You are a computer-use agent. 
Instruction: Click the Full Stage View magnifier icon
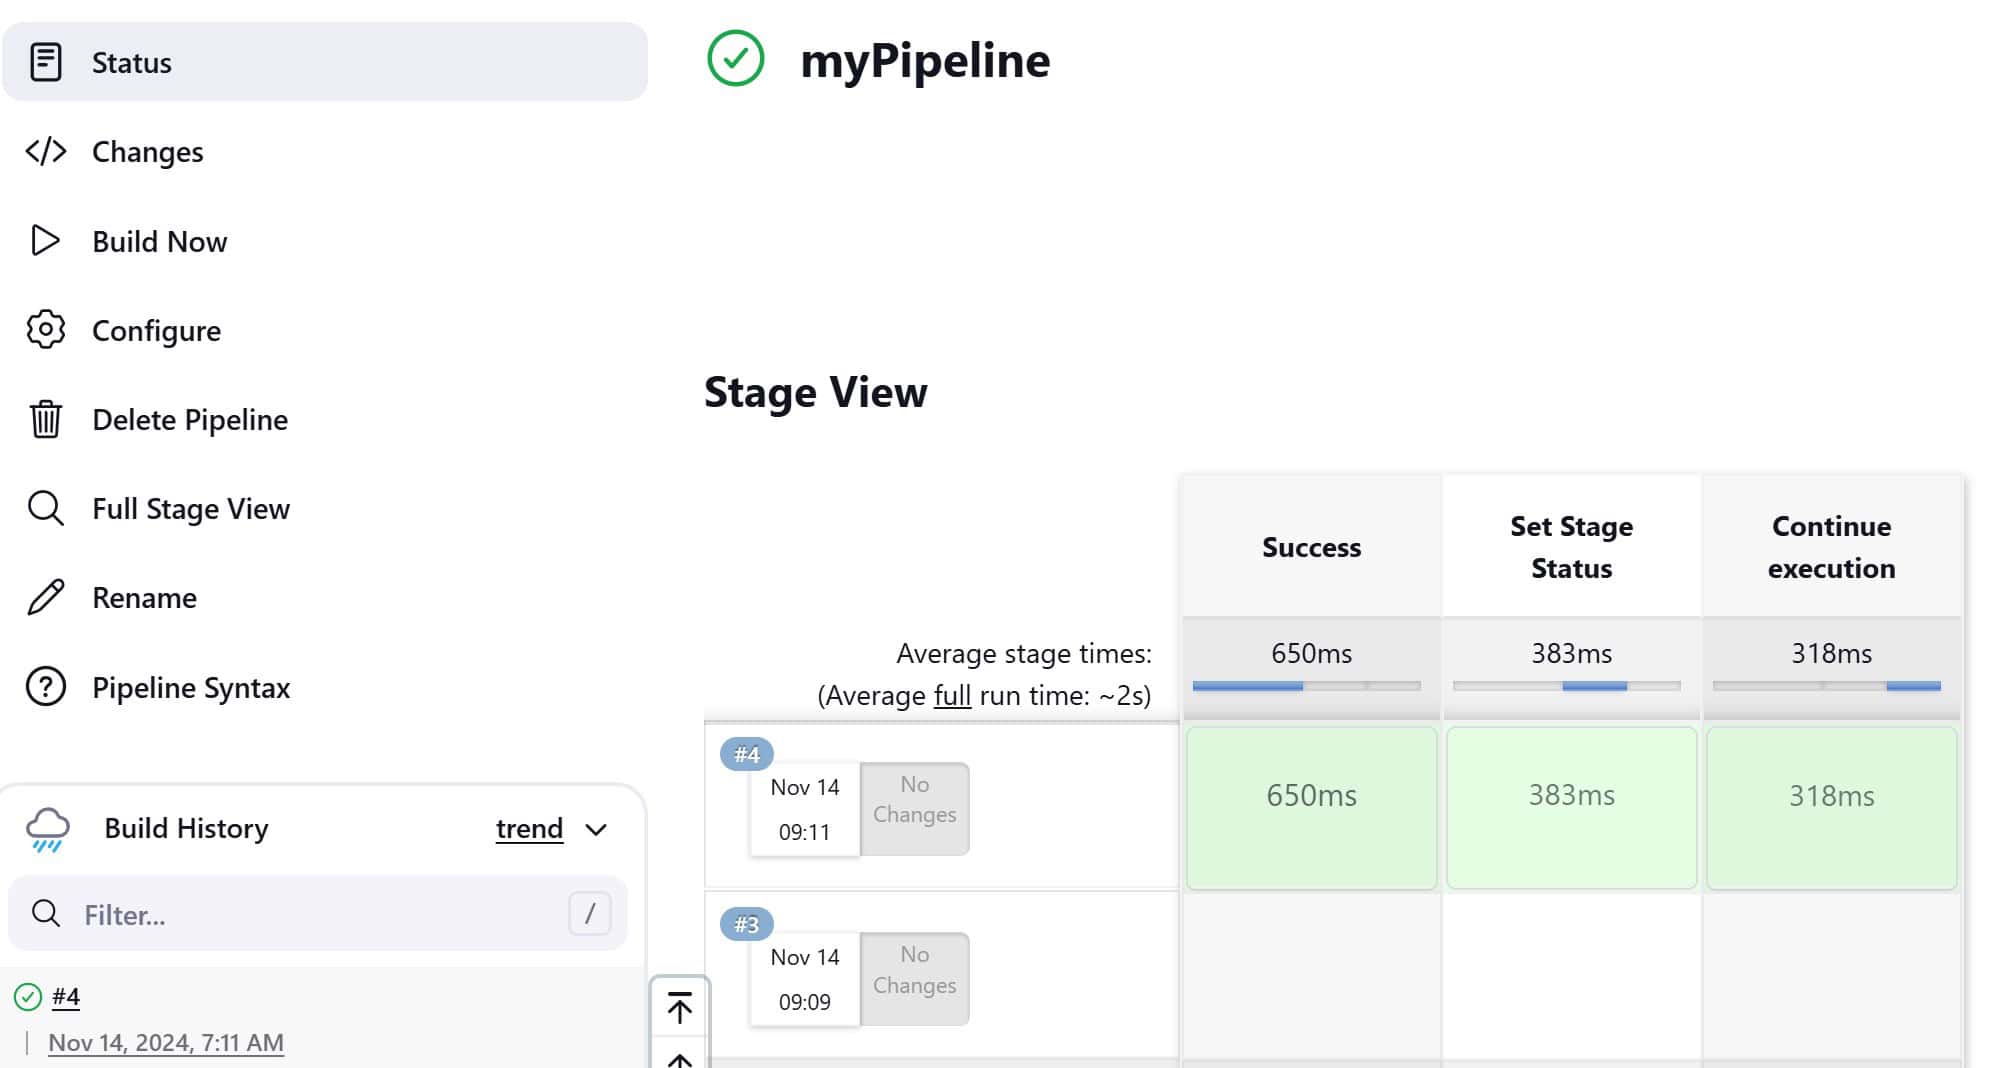46,508
